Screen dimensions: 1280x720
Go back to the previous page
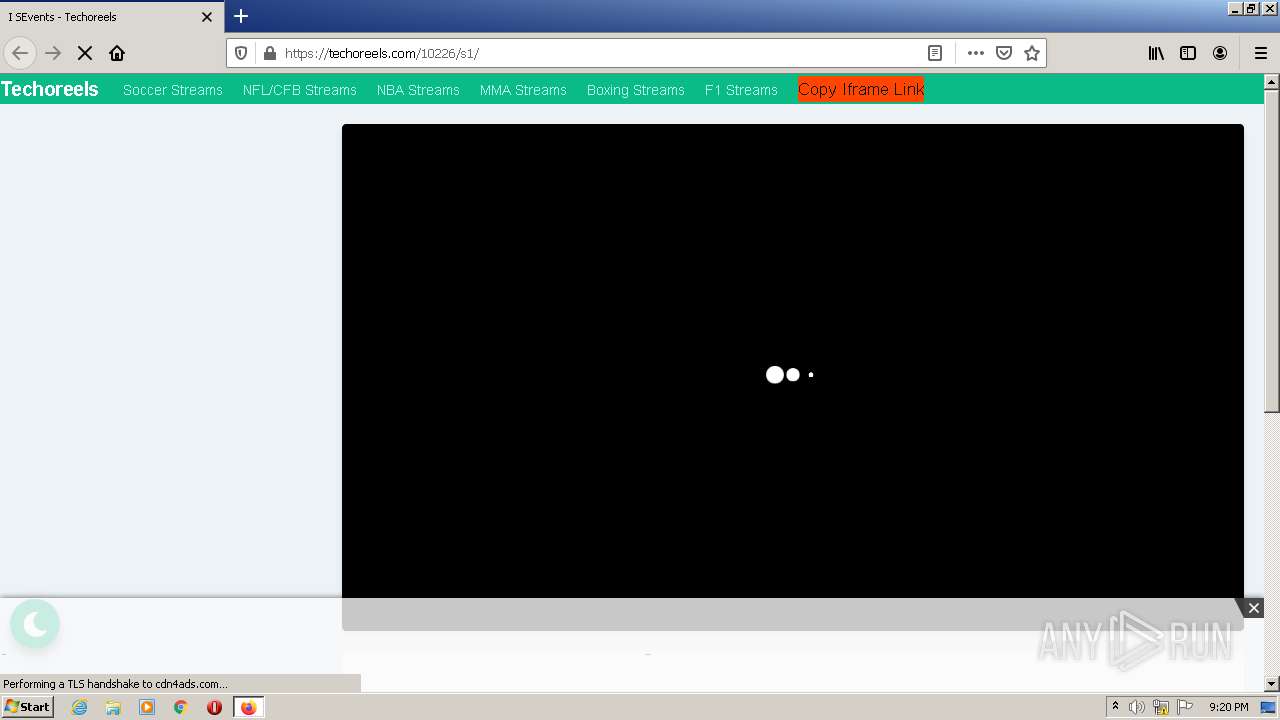point(20,53)
